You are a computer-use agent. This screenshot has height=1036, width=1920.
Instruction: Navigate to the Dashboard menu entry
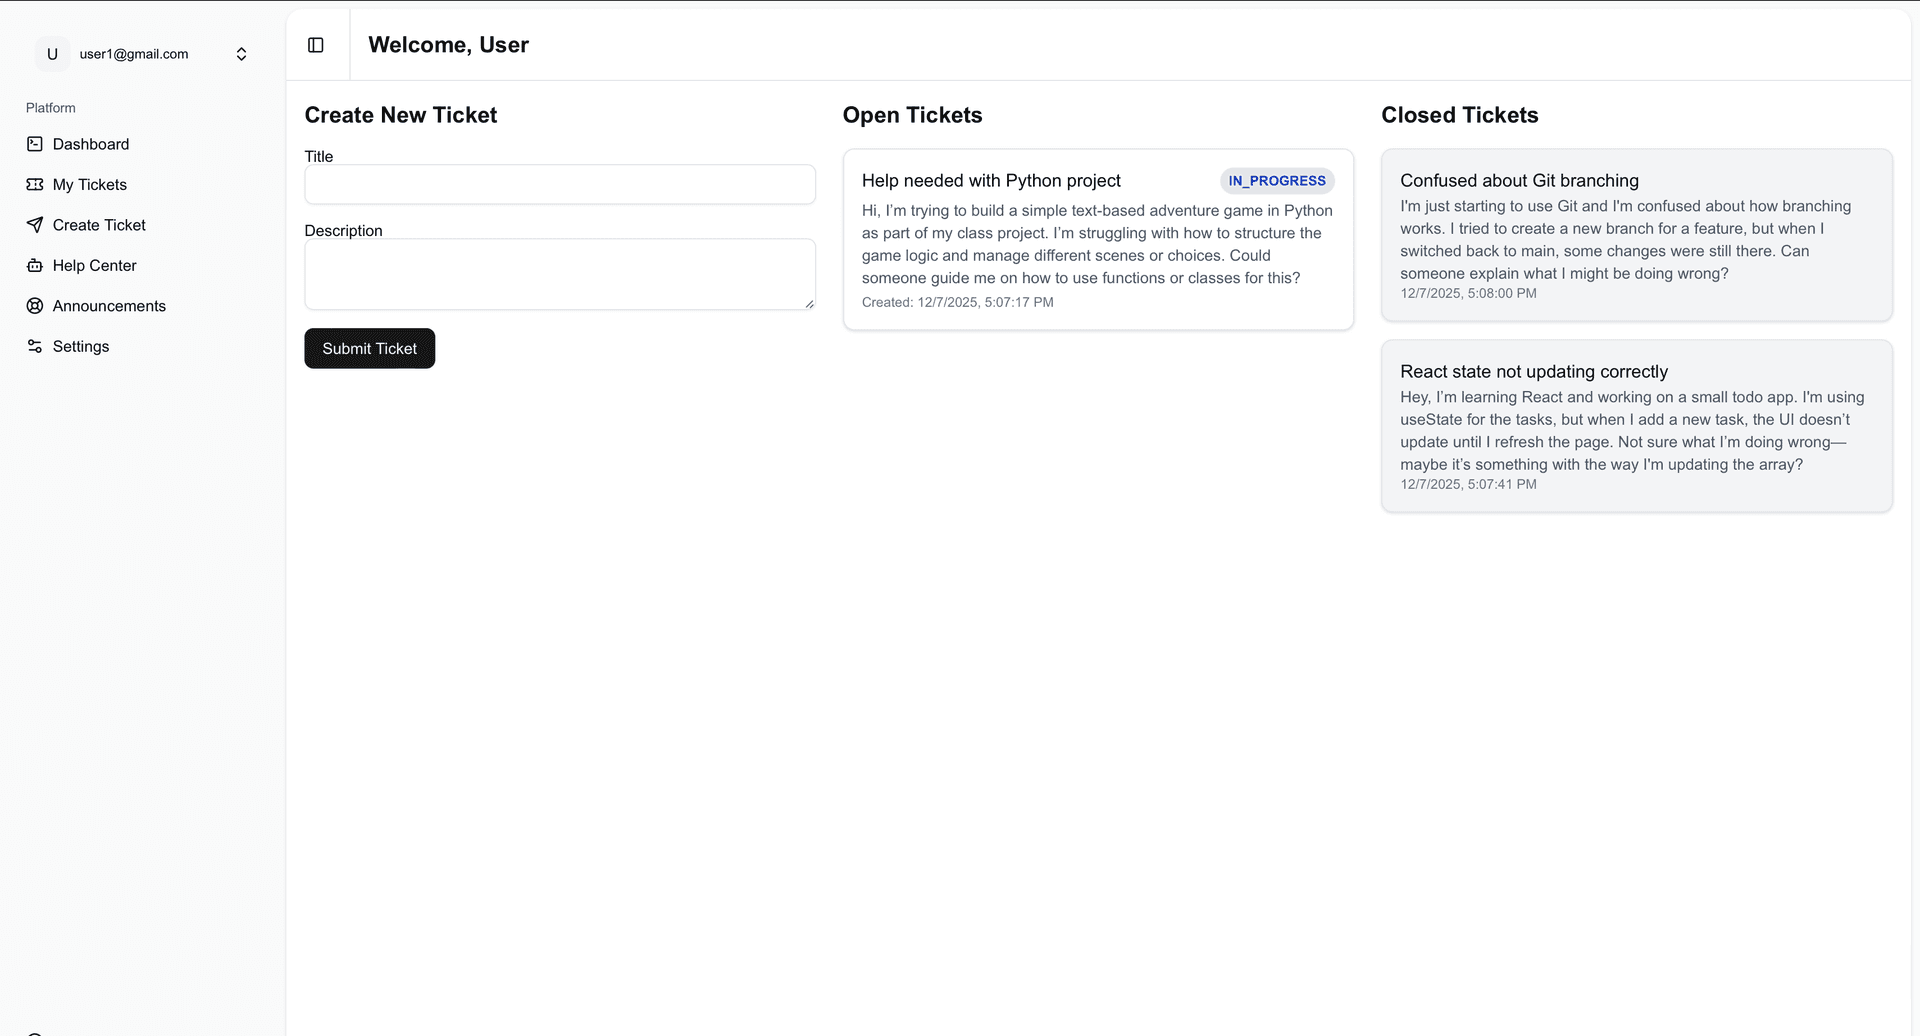click(x=90, y=144)
